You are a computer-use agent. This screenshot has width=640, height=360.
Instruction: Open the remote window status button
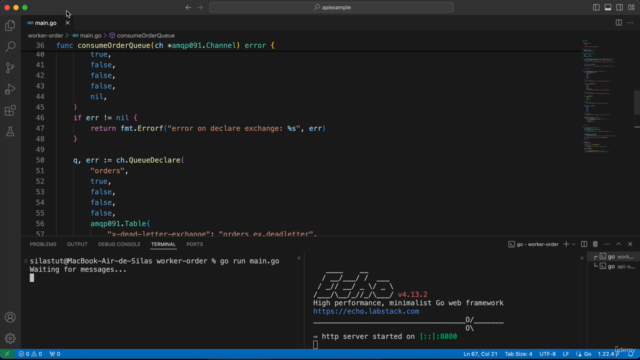[x=7, y=354]
